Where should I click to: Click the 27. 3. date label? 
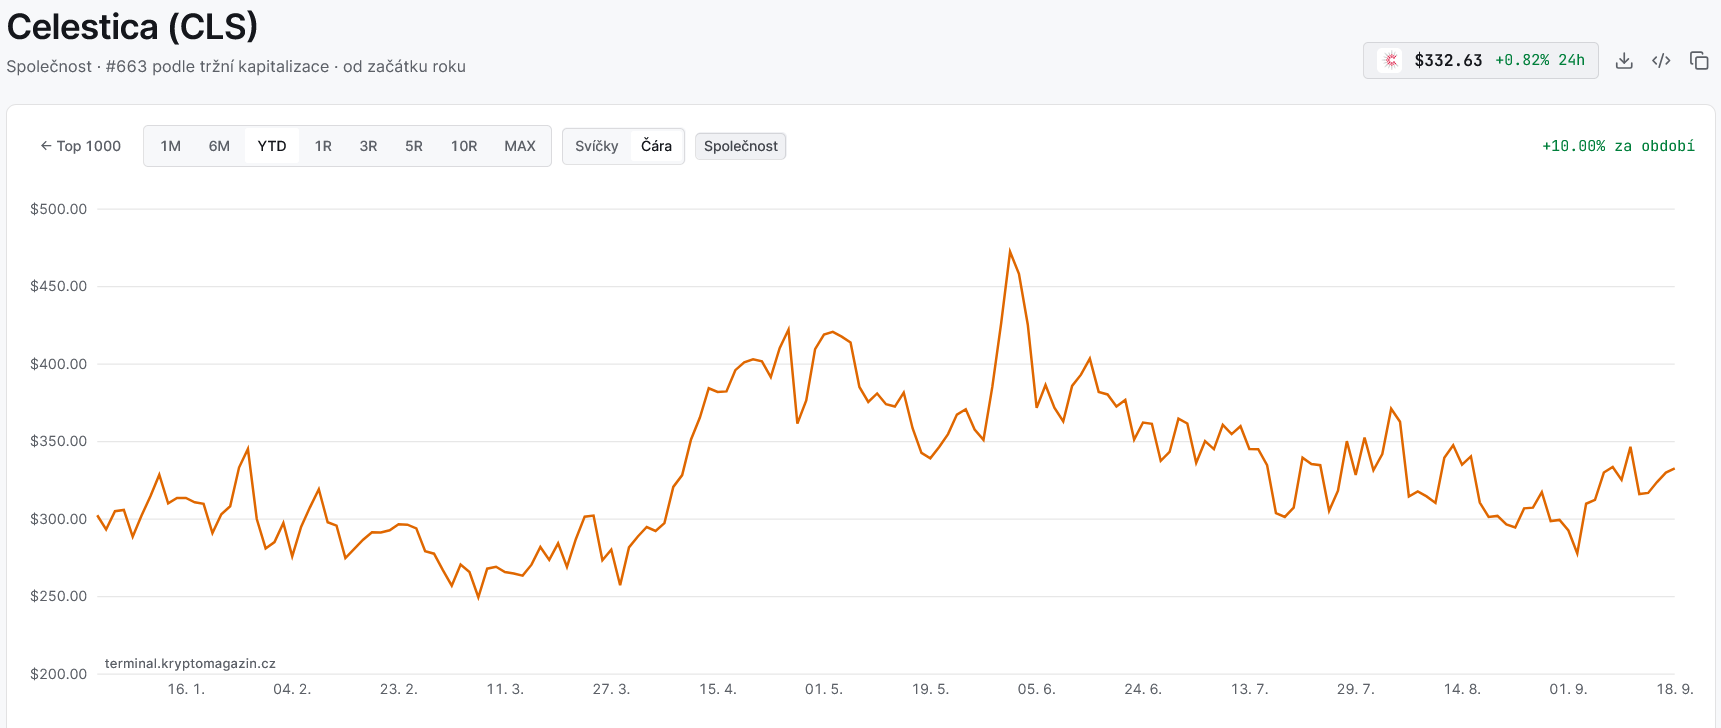tap(611, 689)
